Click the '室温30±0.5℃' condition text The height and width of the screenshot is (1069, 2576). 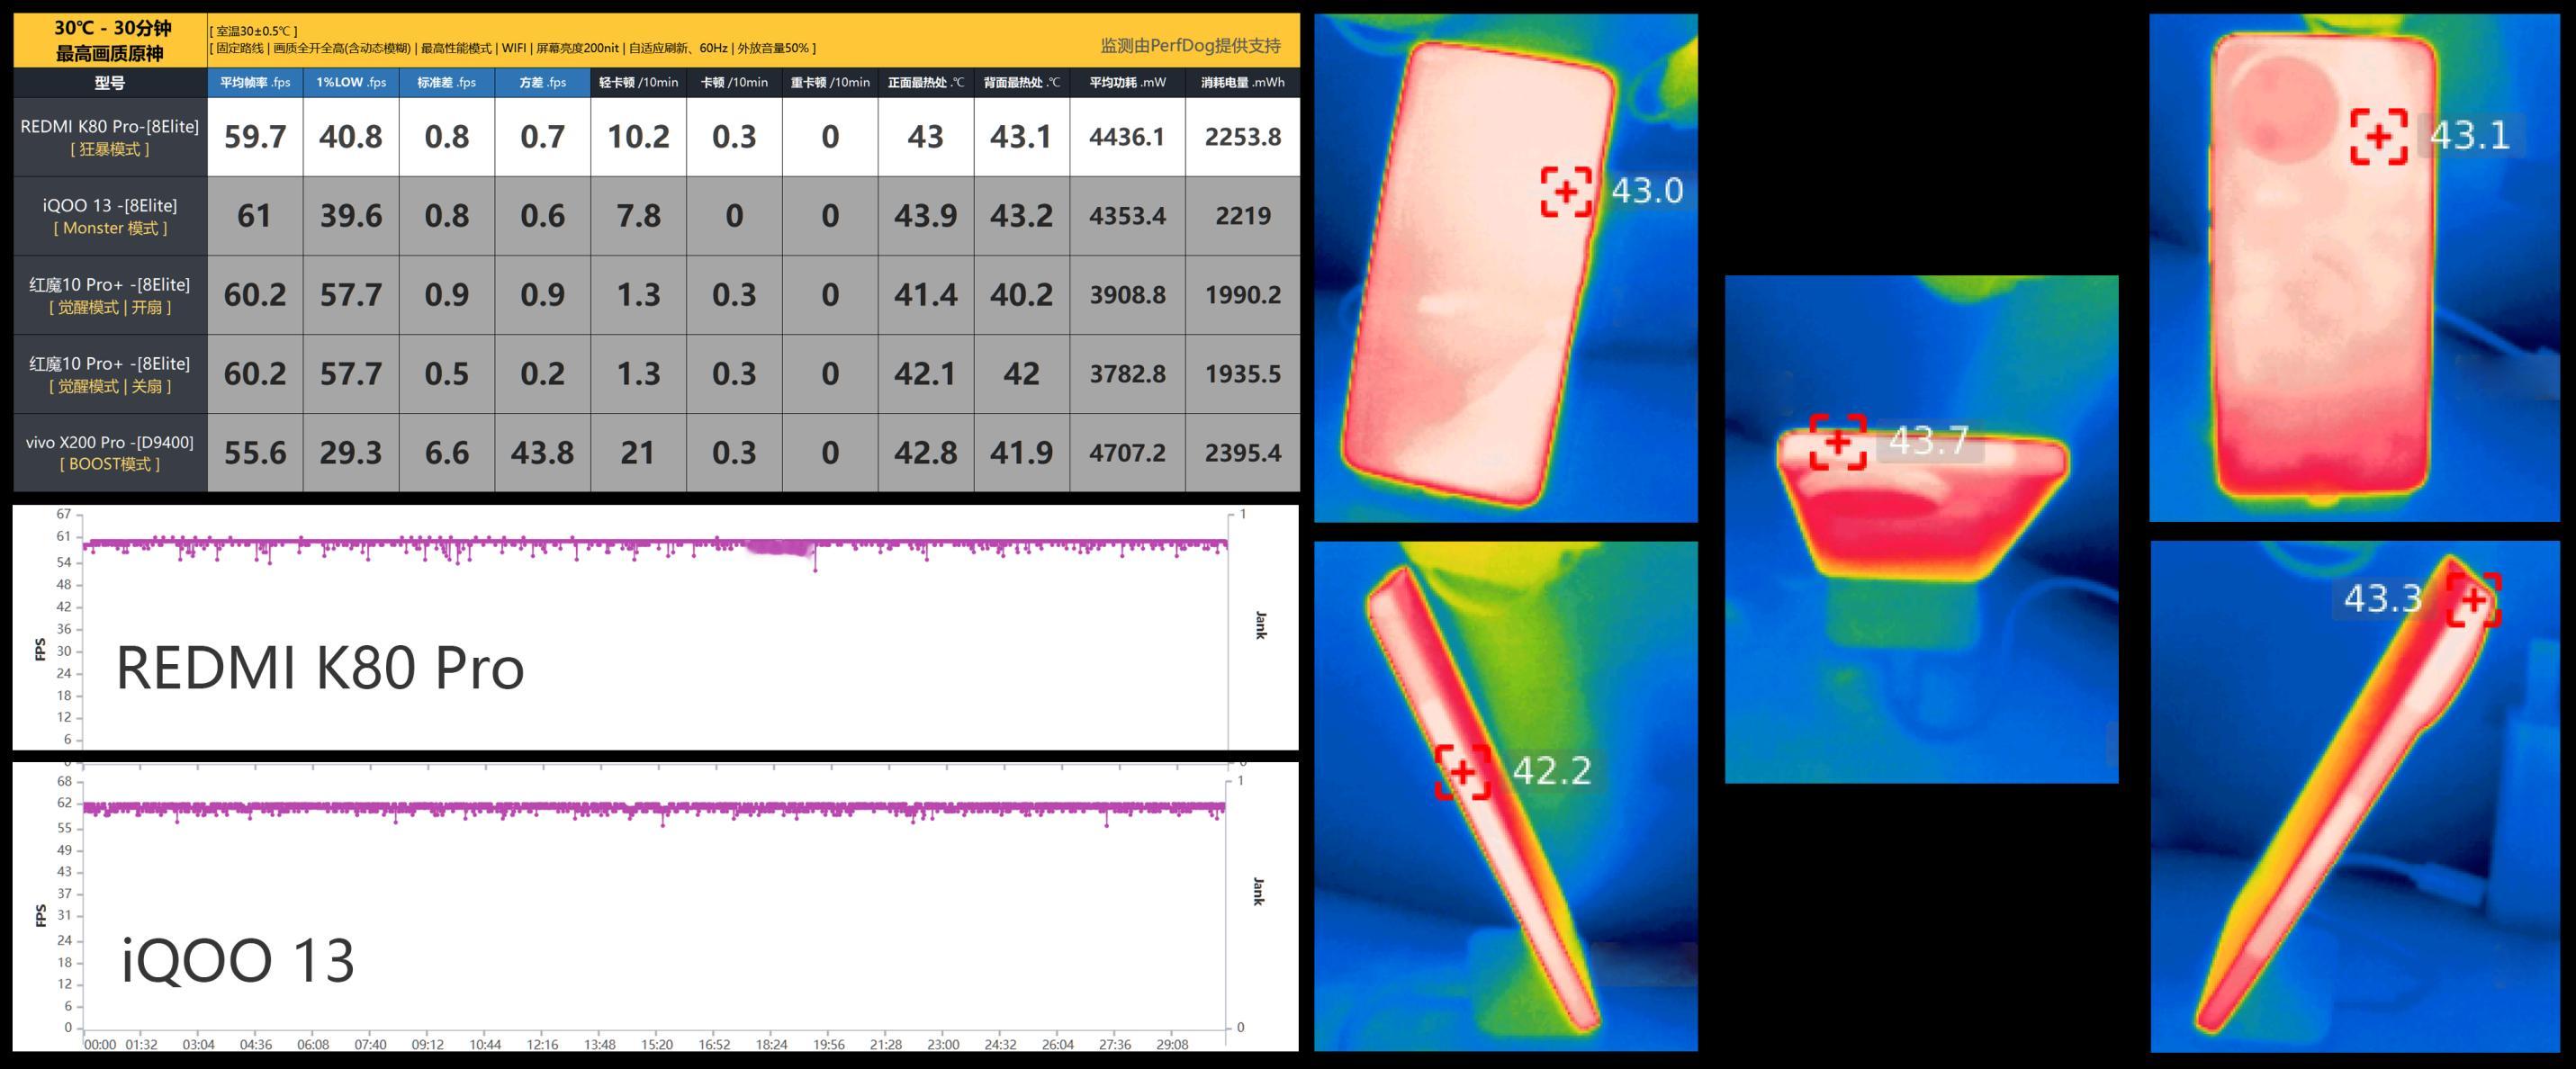(256, 32)
